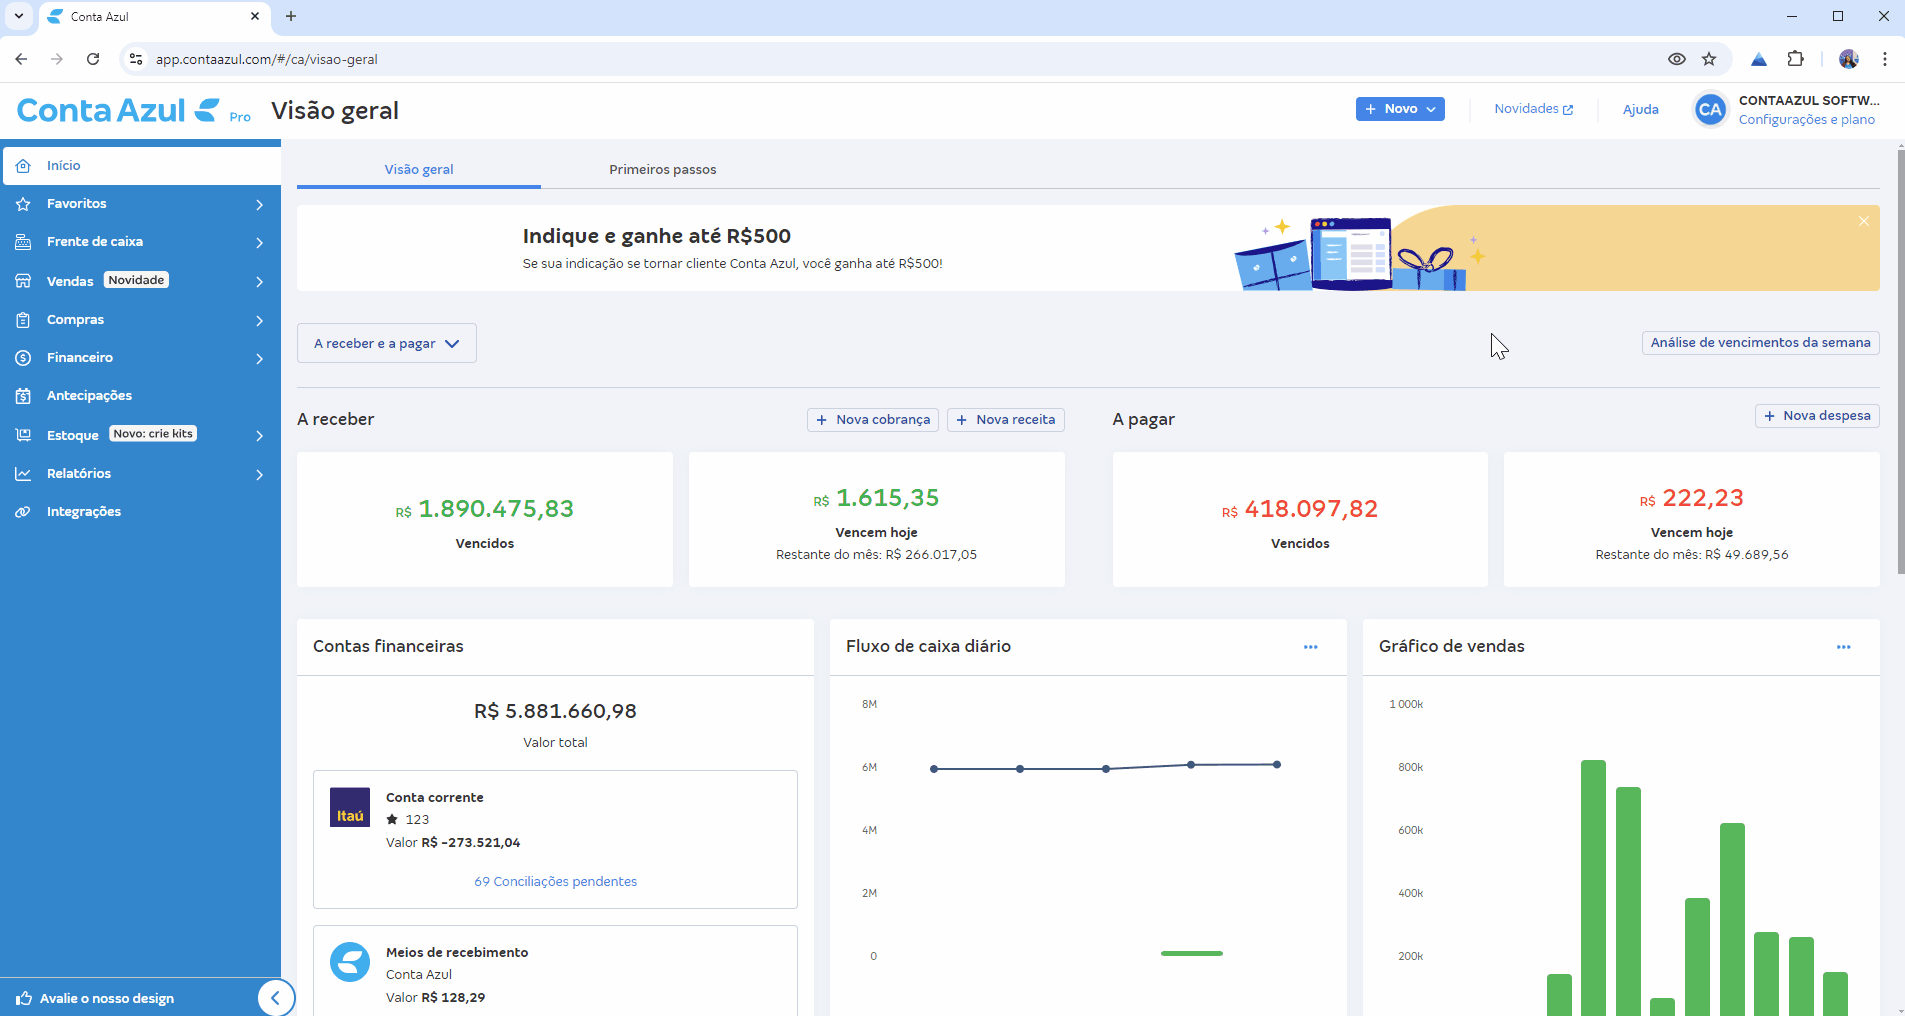Click the Conta Azul logo
Viewport: 1905px width, 1016px height.
click(x=118, y=110)
